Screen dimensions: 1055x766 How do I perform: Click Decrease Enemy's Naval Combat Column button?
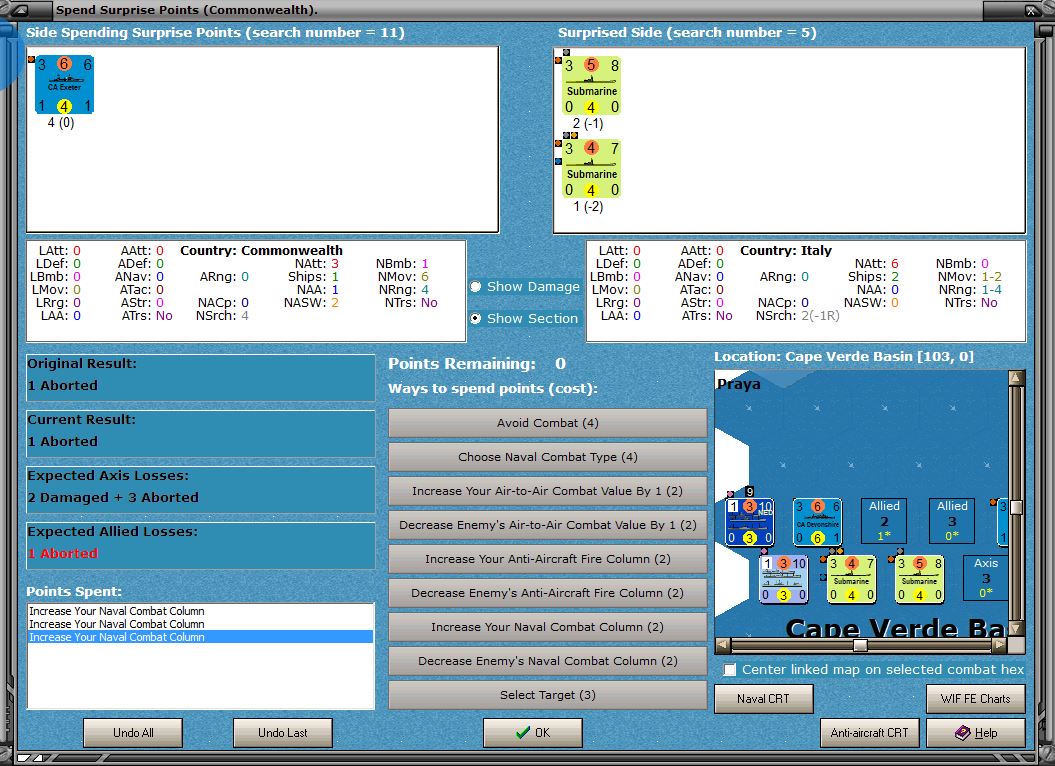tap(548, 661)
